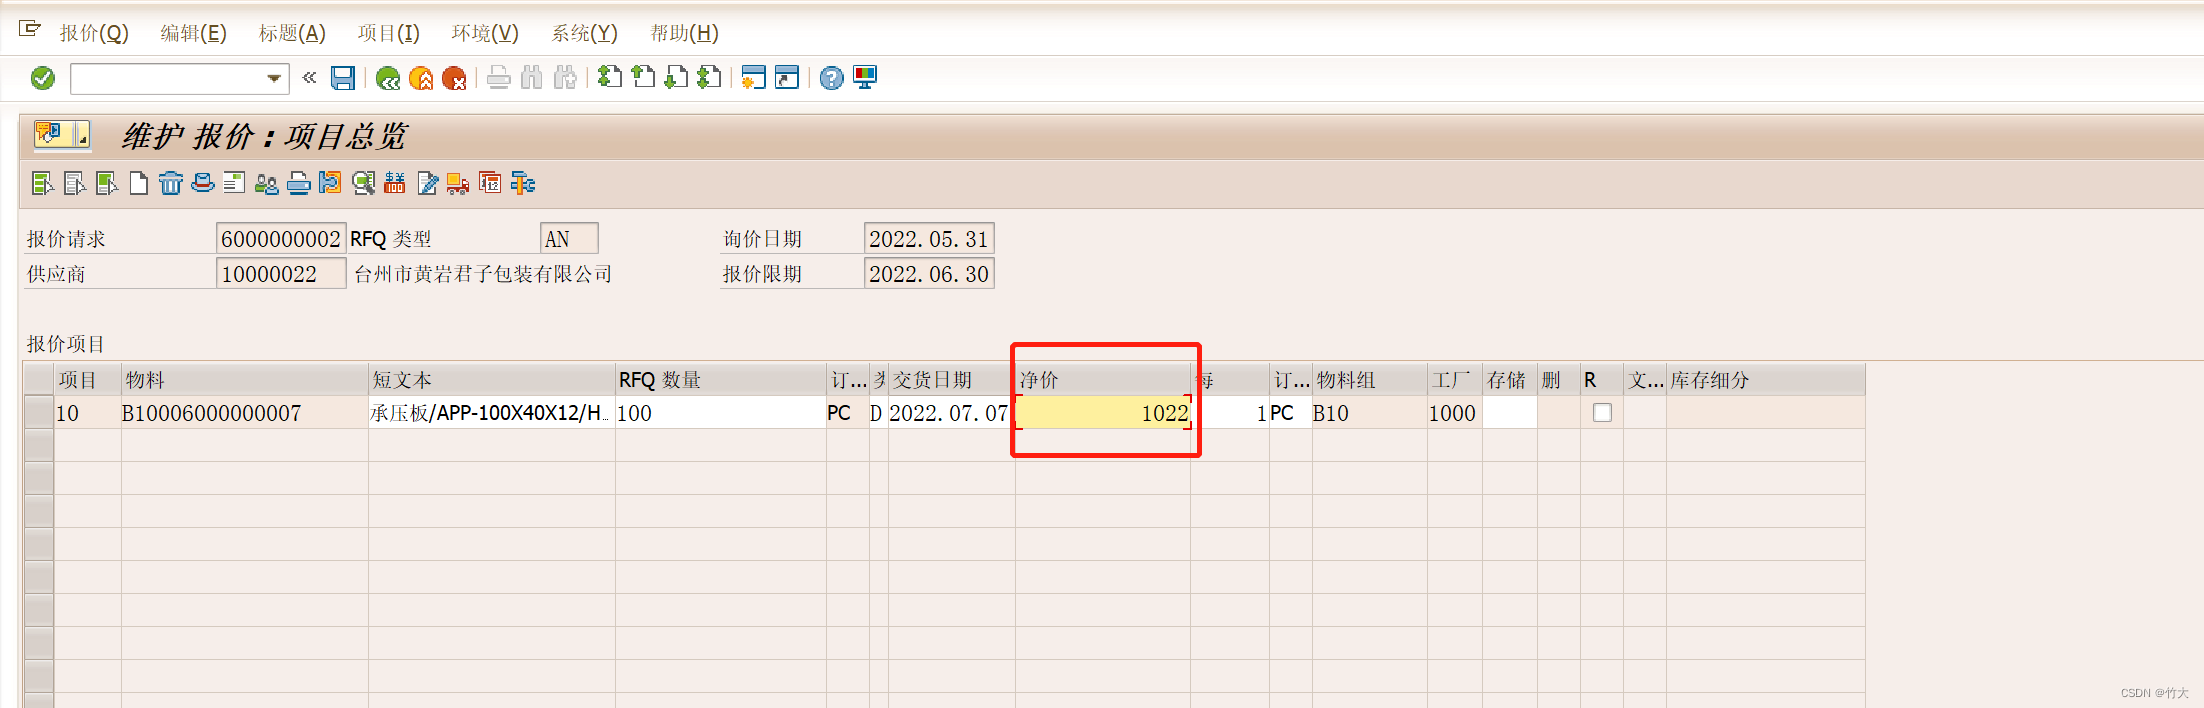Image resolution: width=2204 pixels, height=708 pixels.
Task: Click the 工厂 cell 1000
Action: [x=1454, y=413]
